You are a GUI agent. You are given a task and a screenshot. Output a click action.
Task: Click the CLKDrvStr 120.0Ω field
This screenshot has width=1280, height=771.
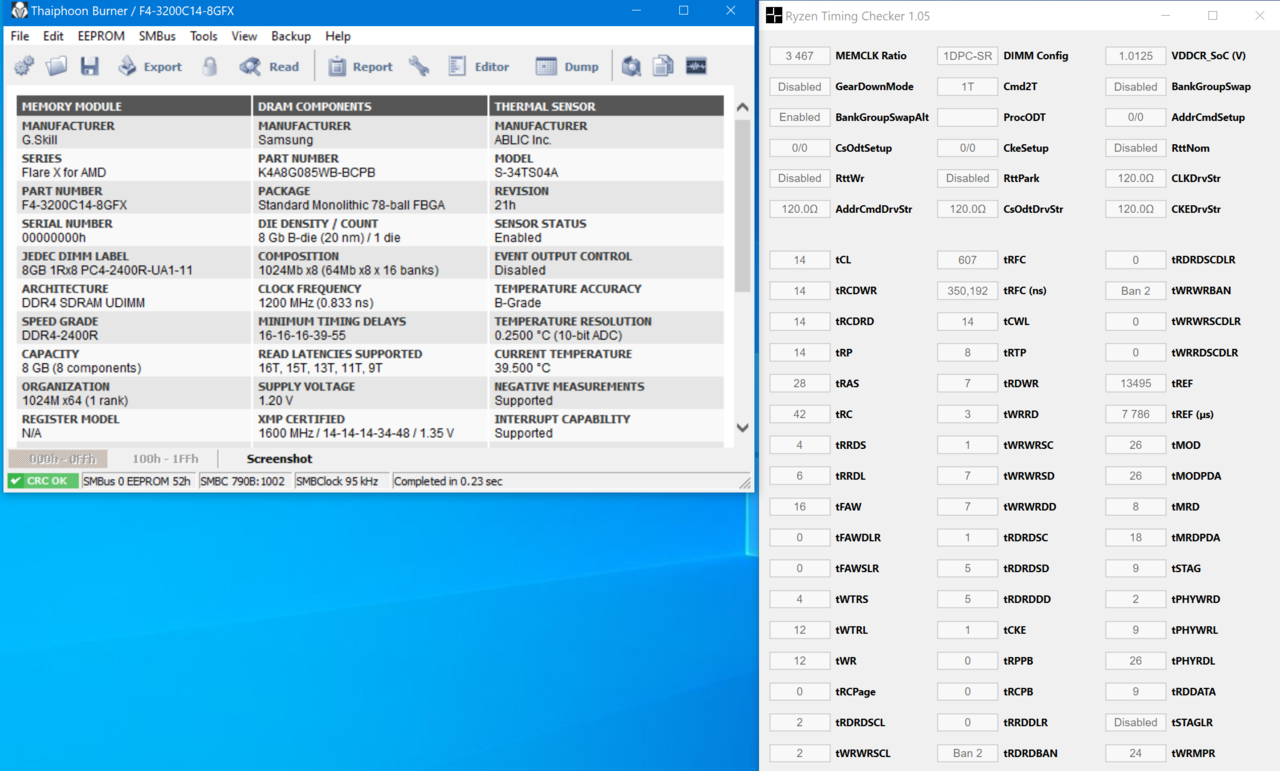pos(1136,178)
